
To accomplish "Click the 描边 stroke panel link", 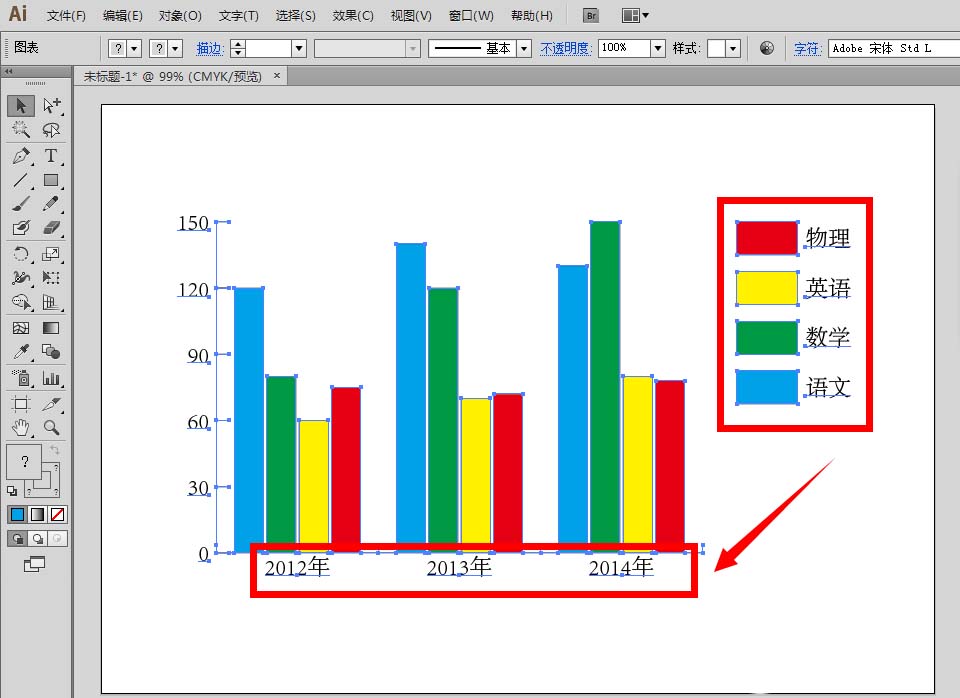I will click(210, 48).
